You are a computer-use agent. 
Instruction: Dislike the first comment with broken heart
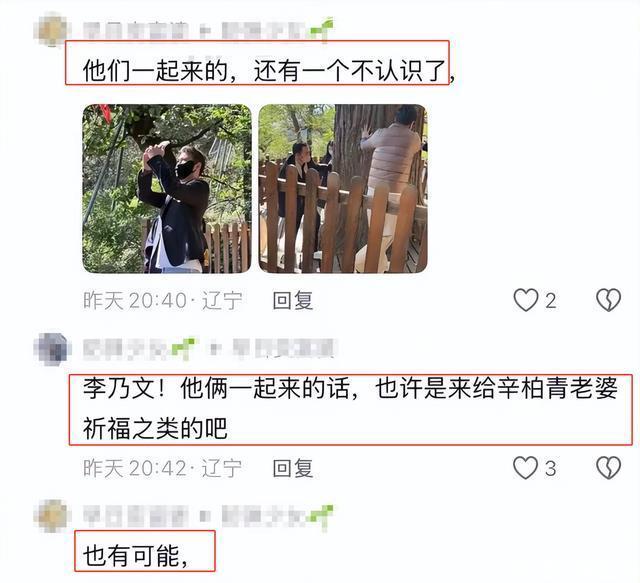coord(608,300)
